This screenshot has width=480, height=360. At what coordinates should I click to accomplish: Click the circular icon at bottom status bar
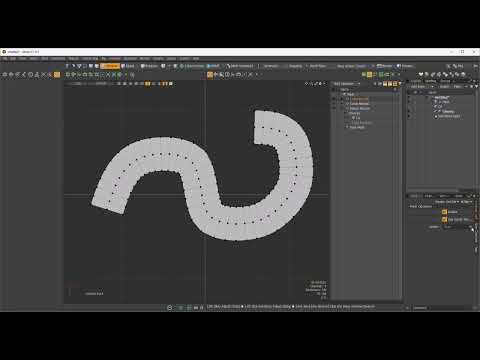(169, 307)
